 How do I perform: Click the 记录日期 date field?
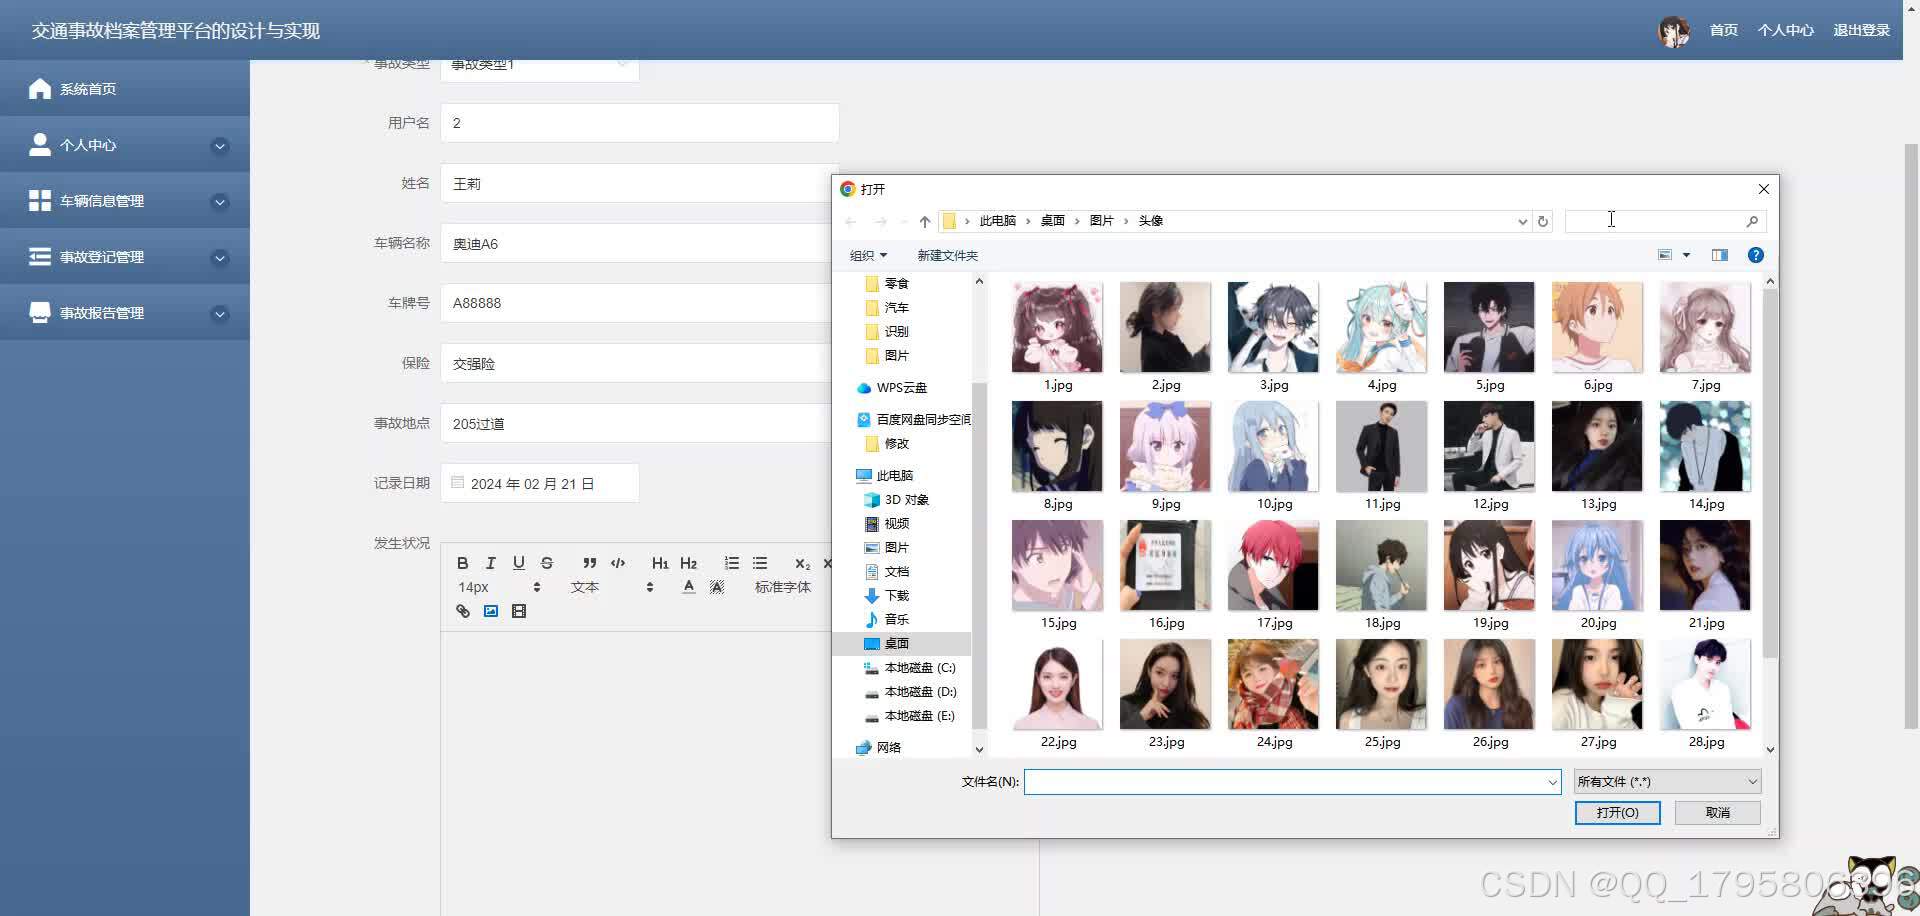click(x=539, y=483)
